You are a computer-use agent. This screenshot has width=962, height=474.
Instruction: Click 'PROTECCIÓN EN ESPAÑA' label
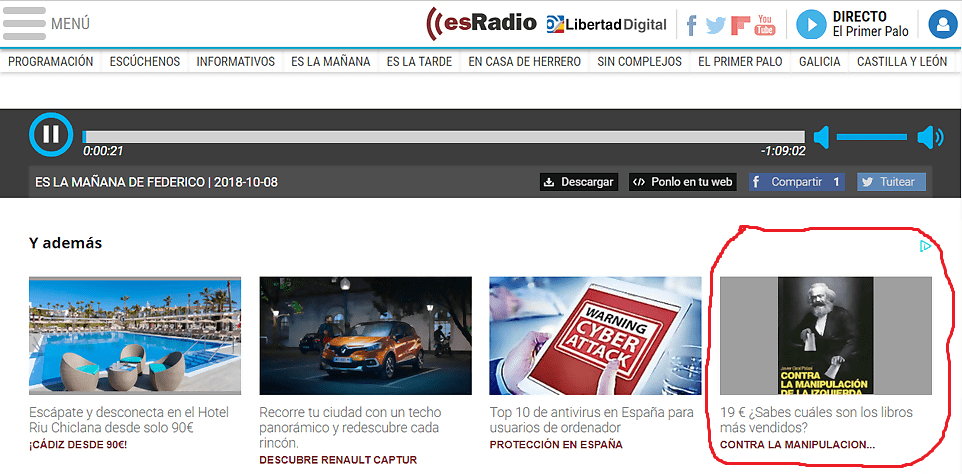pos(556,445)
